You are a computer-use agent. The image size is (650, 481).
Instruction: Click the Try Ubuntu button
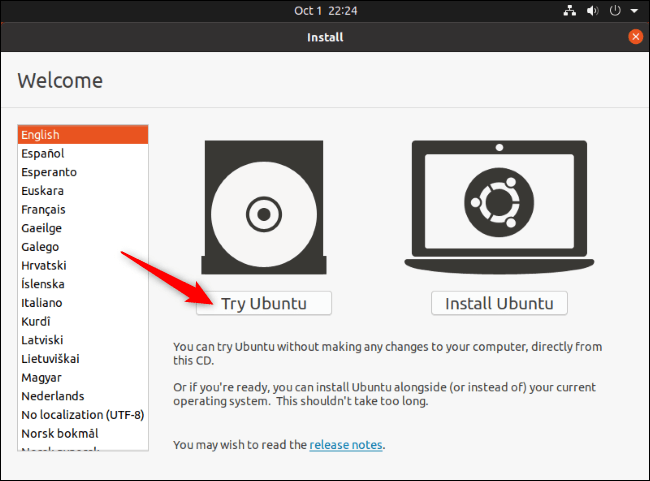pyautogui.click(x=264, y=303)
